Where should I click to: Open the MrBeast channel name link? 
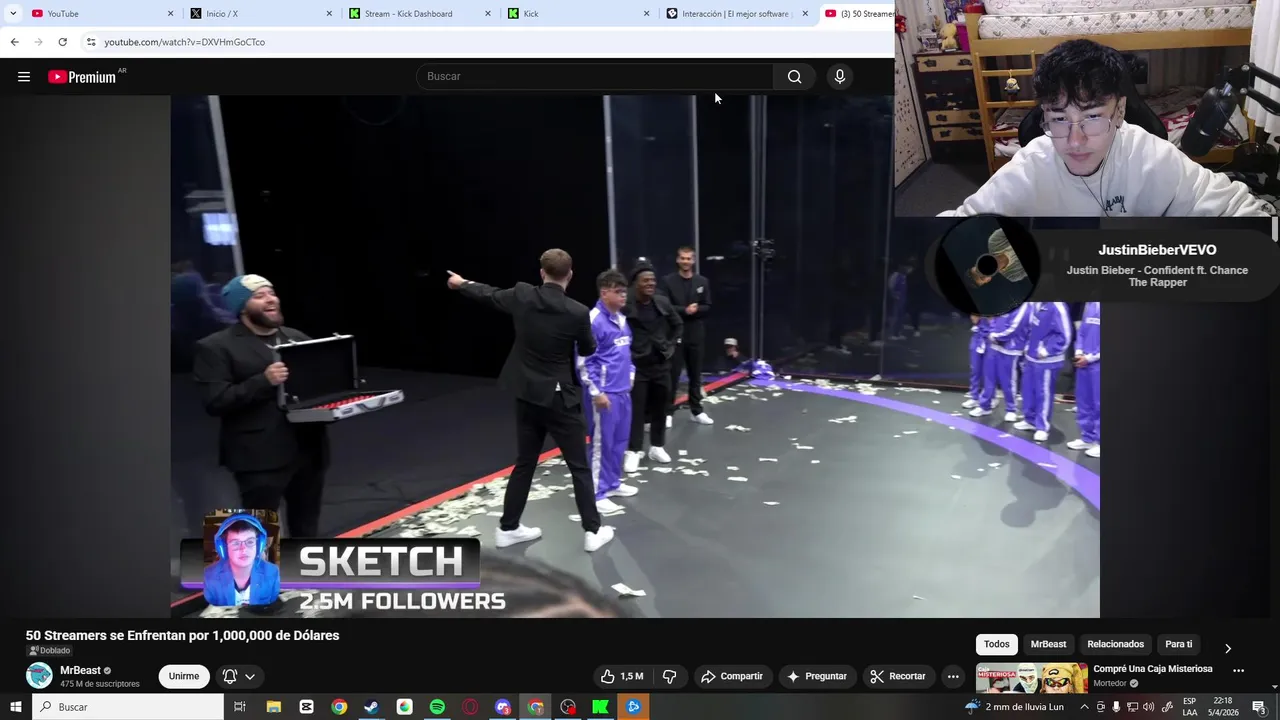80,671
